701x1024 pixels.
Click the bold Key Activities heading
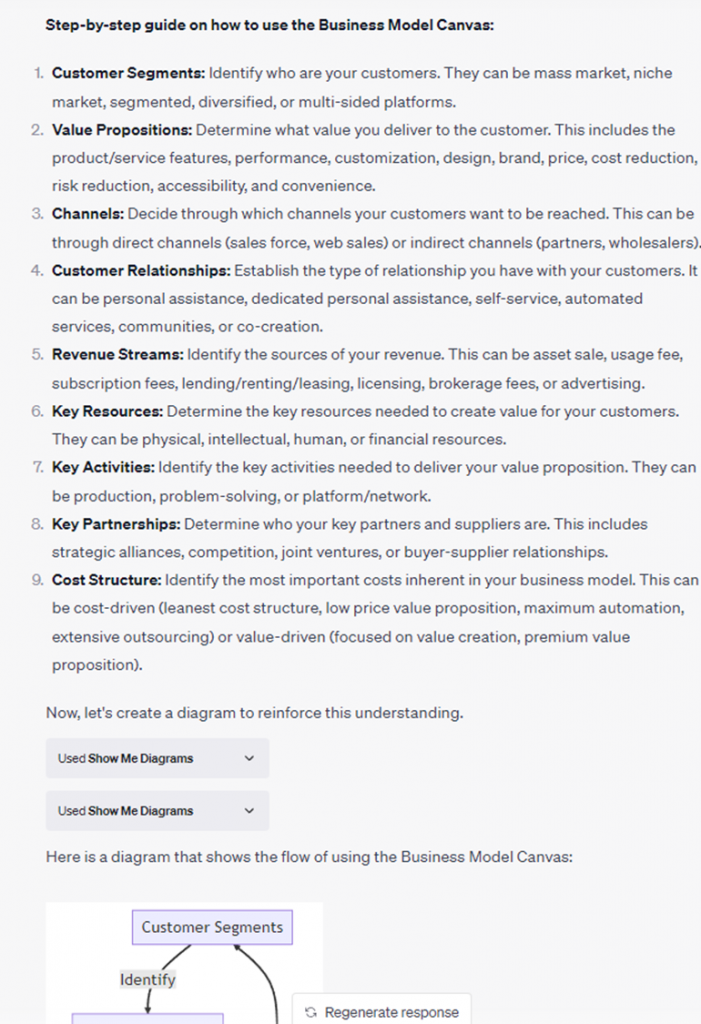103,467
